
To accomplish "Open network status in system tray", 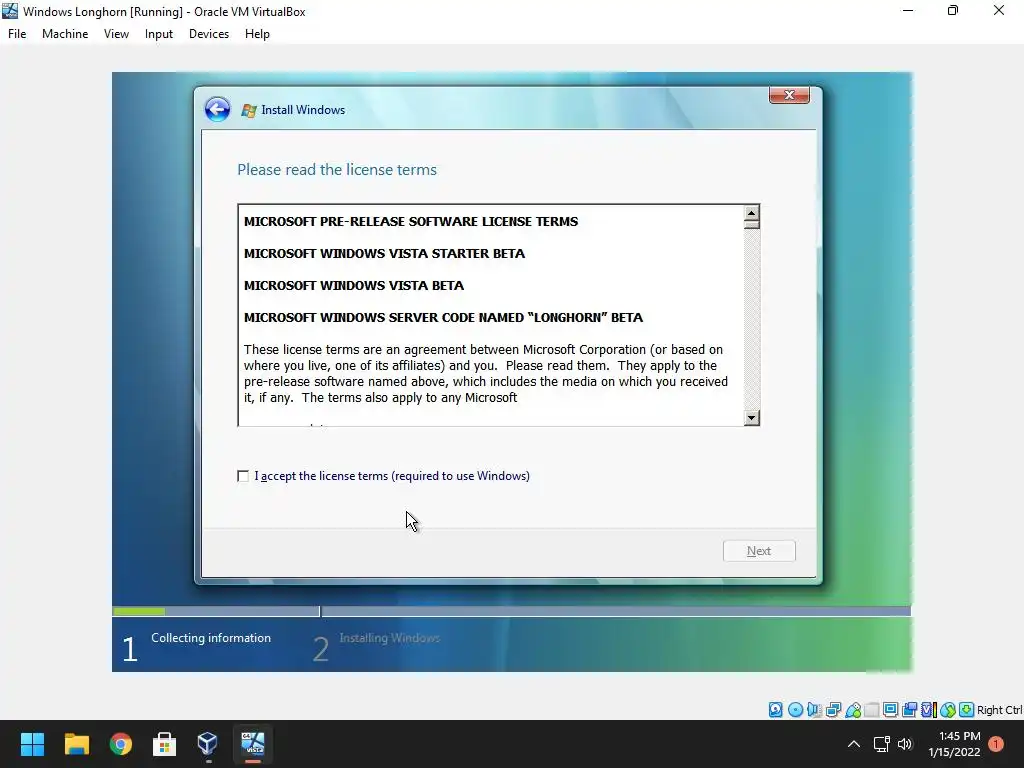I will pyautogui.click(x=882, y=744).
